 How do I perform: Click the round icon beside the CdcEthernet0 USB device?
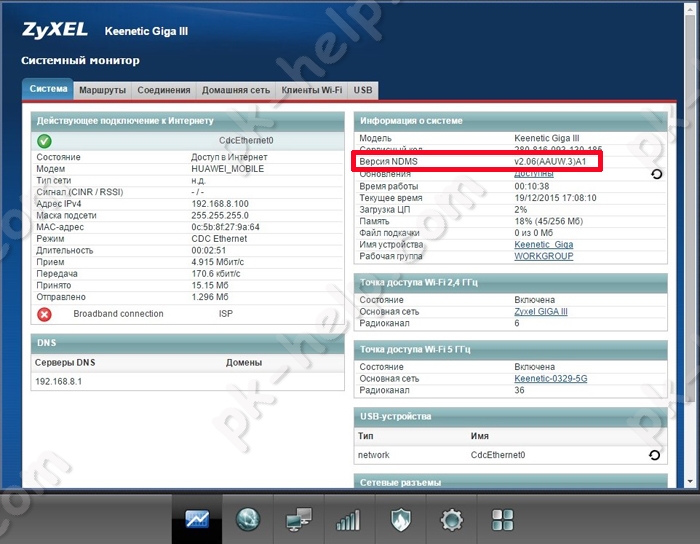(x=655, y=455)
